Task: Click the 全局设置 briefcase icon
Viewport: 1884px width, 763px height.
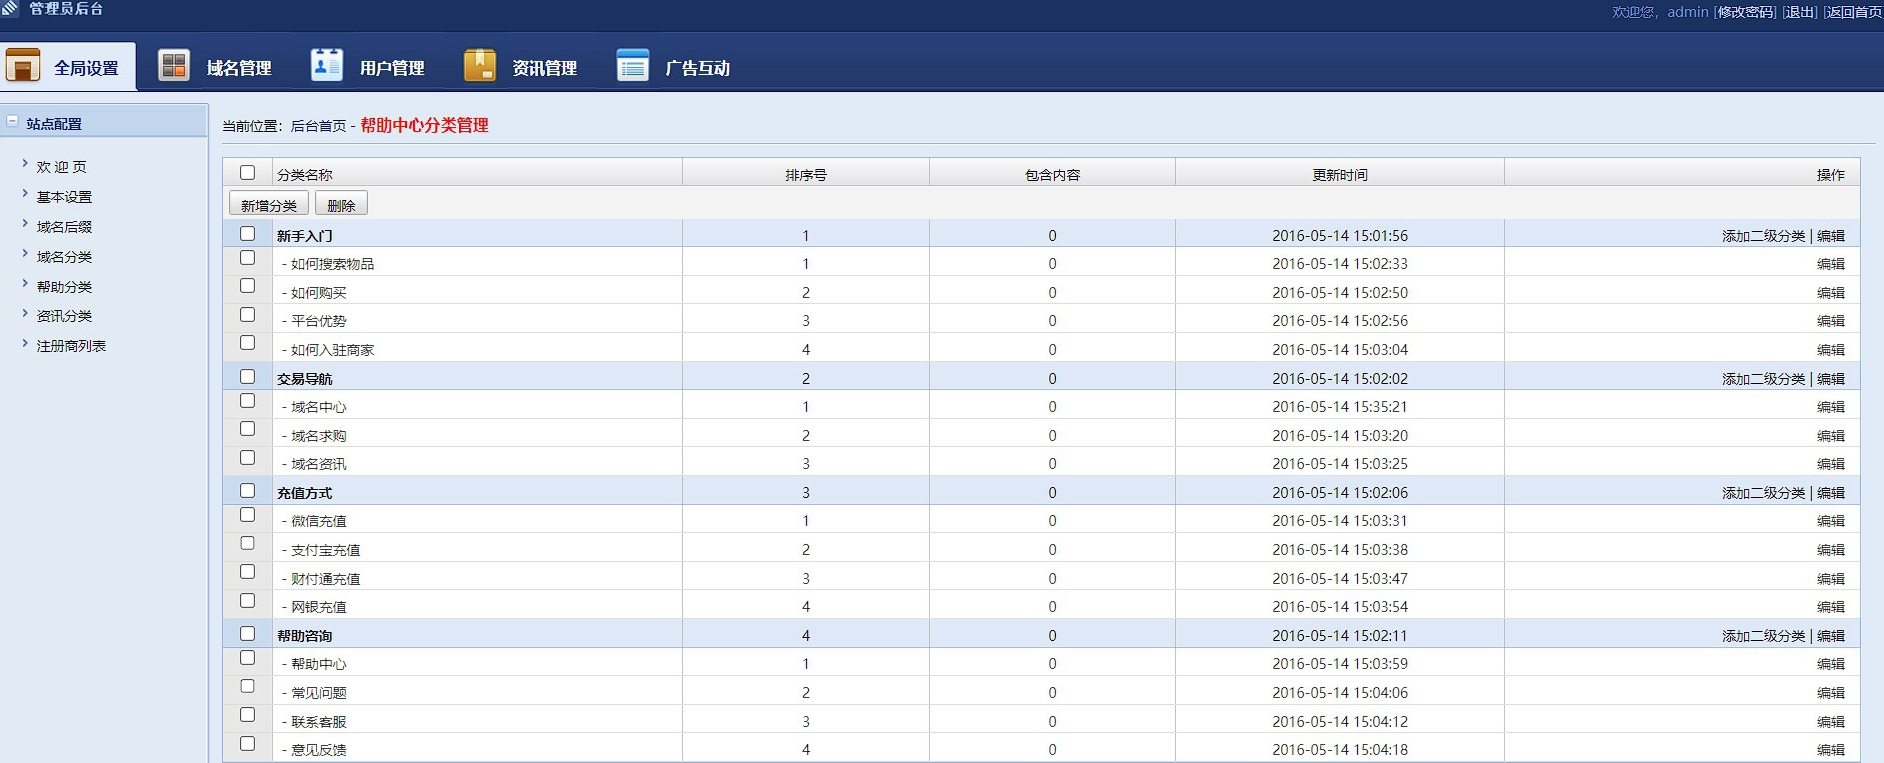Action: (x=23, y=66)
